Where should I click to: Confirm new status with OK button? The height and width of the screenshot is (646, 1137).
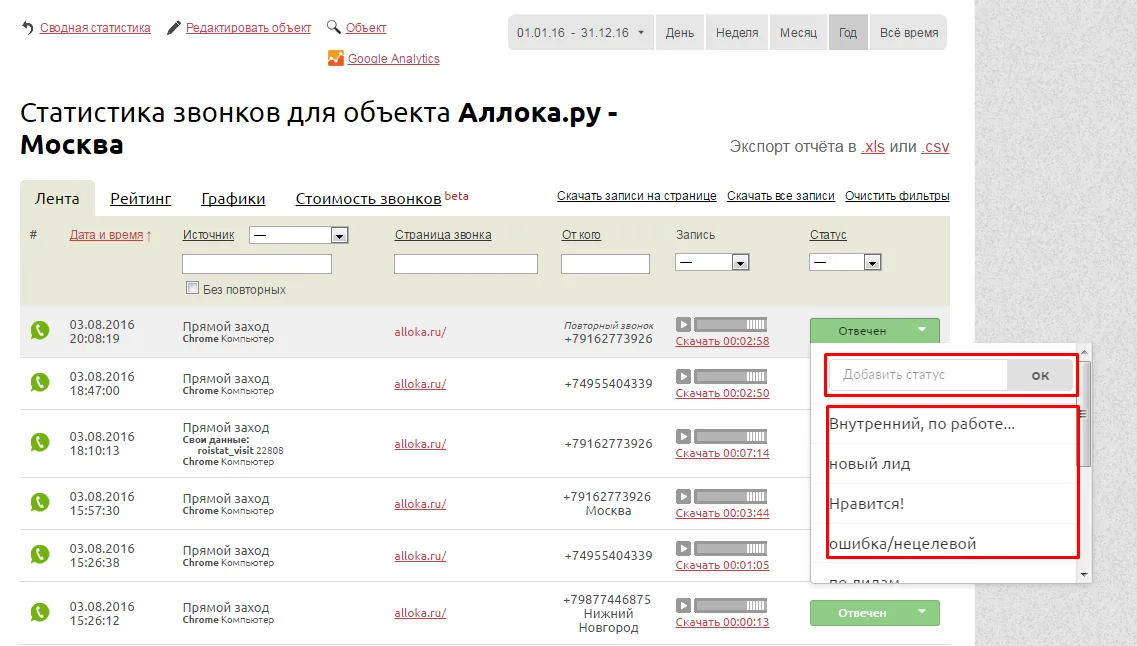tap(1041, 375)
